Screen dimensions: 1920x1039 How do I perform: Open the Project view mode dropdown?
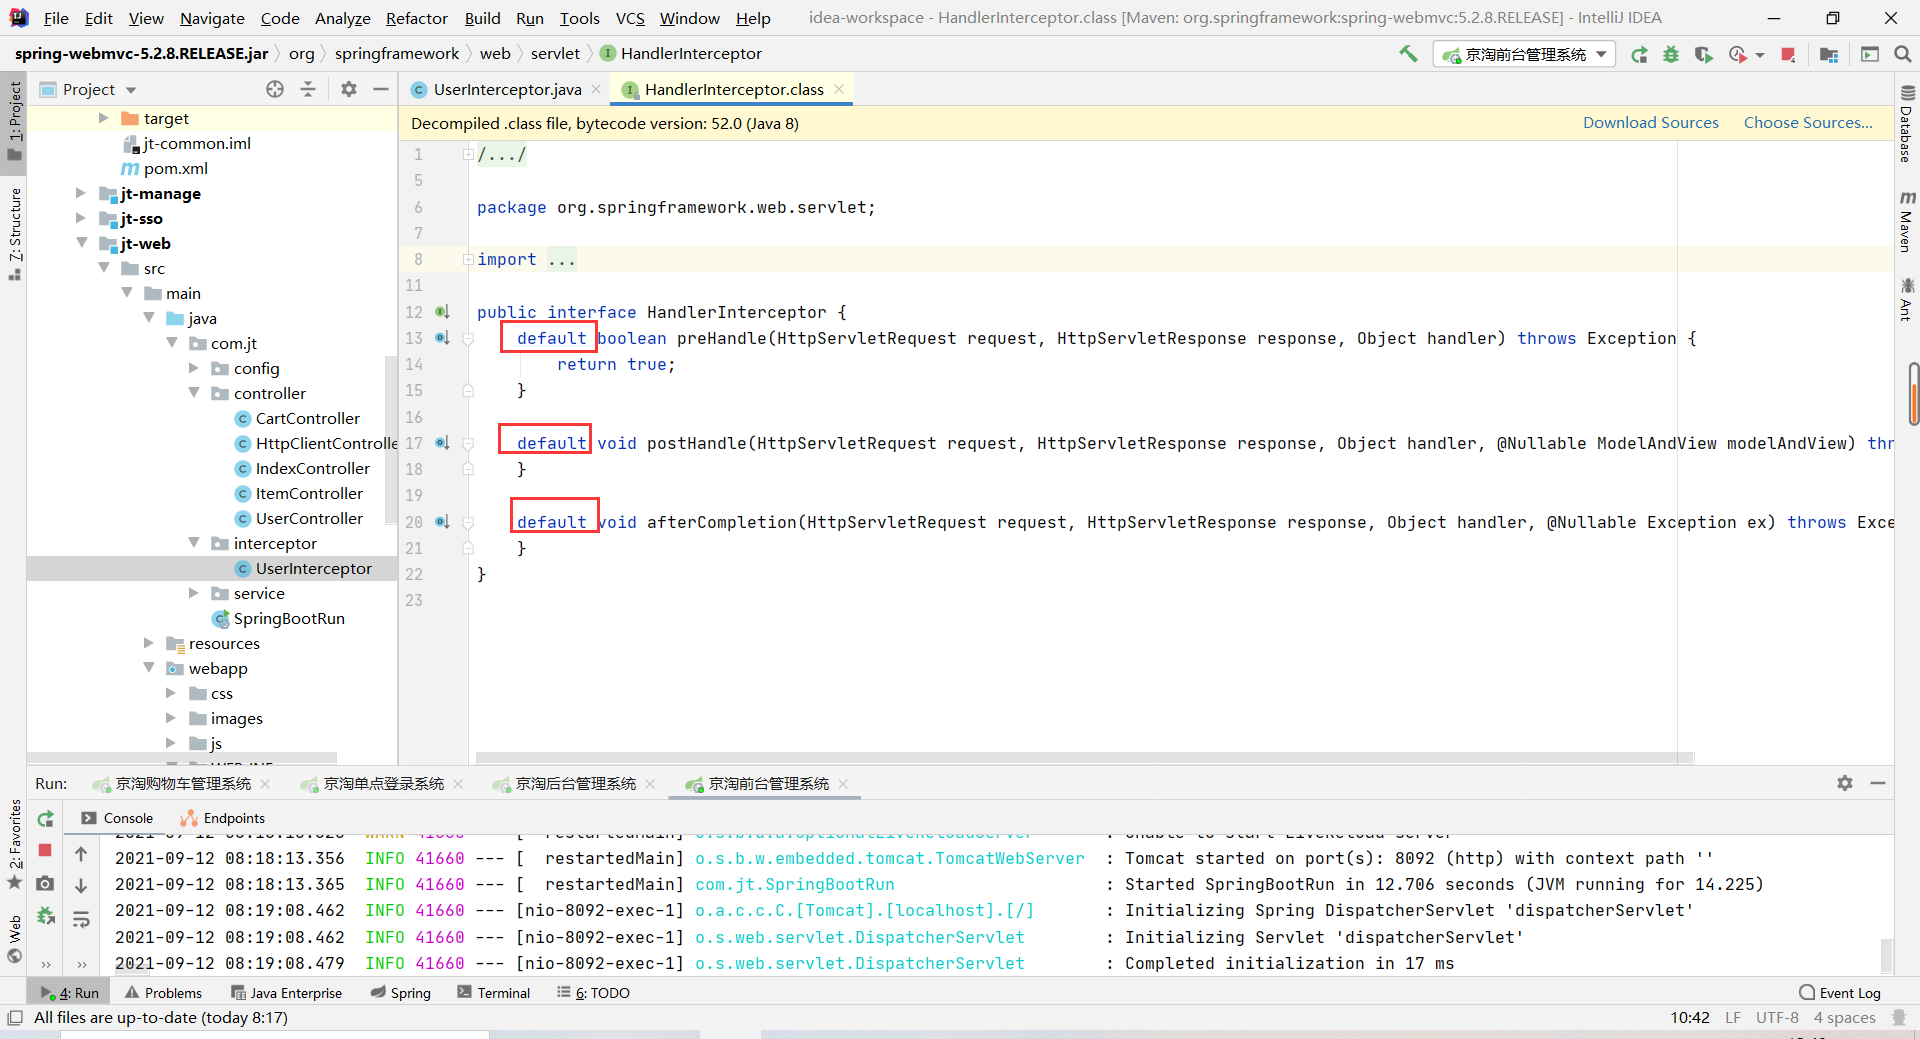pos(131,90)
